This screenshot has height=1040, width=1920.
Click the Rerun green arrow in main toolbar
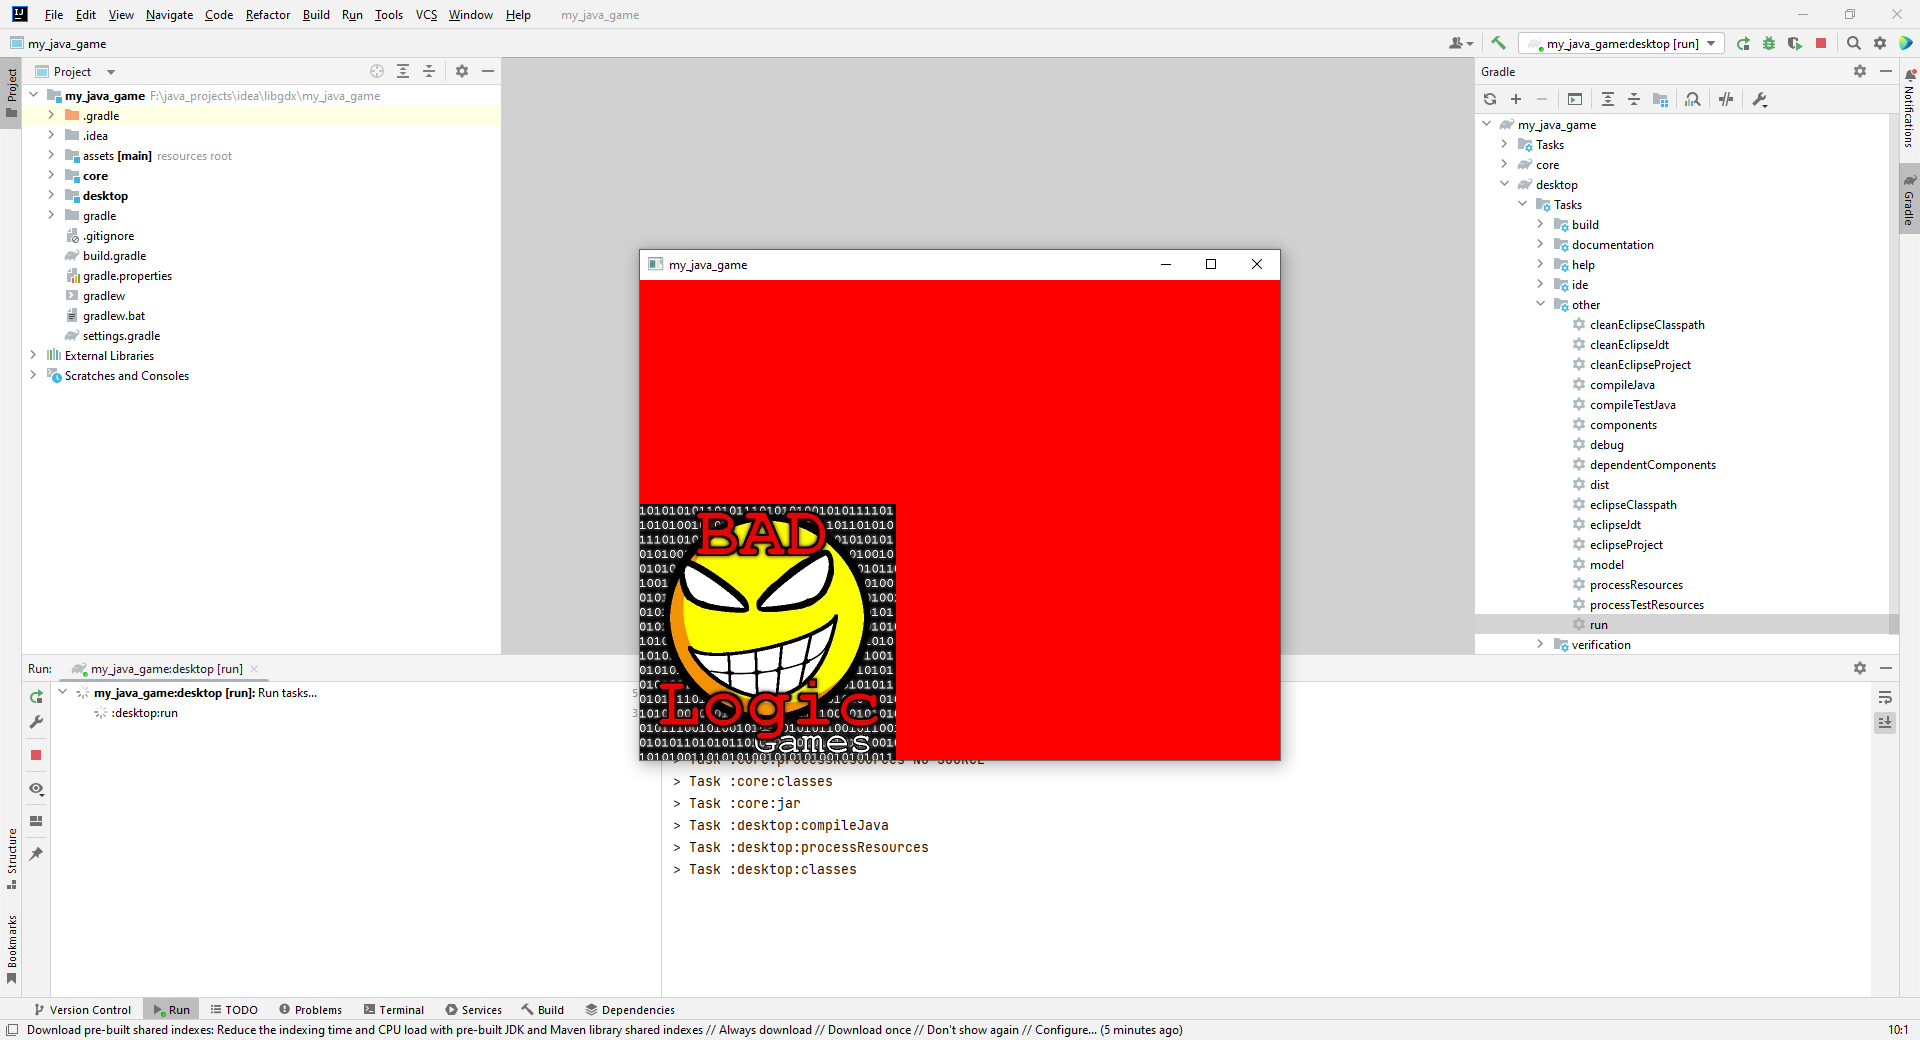pos(1743,43)
